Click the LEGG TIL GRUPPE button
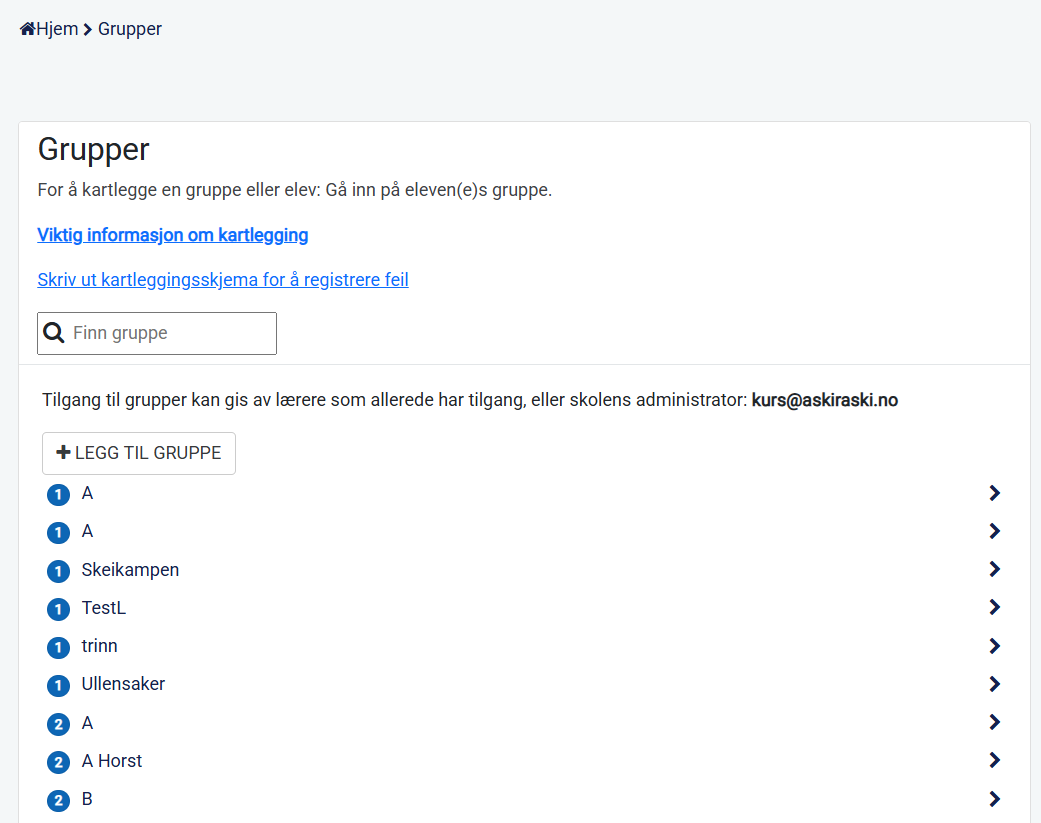This screenshot has width=1041, height=823. pyautogui.click(x=139, y=453)
